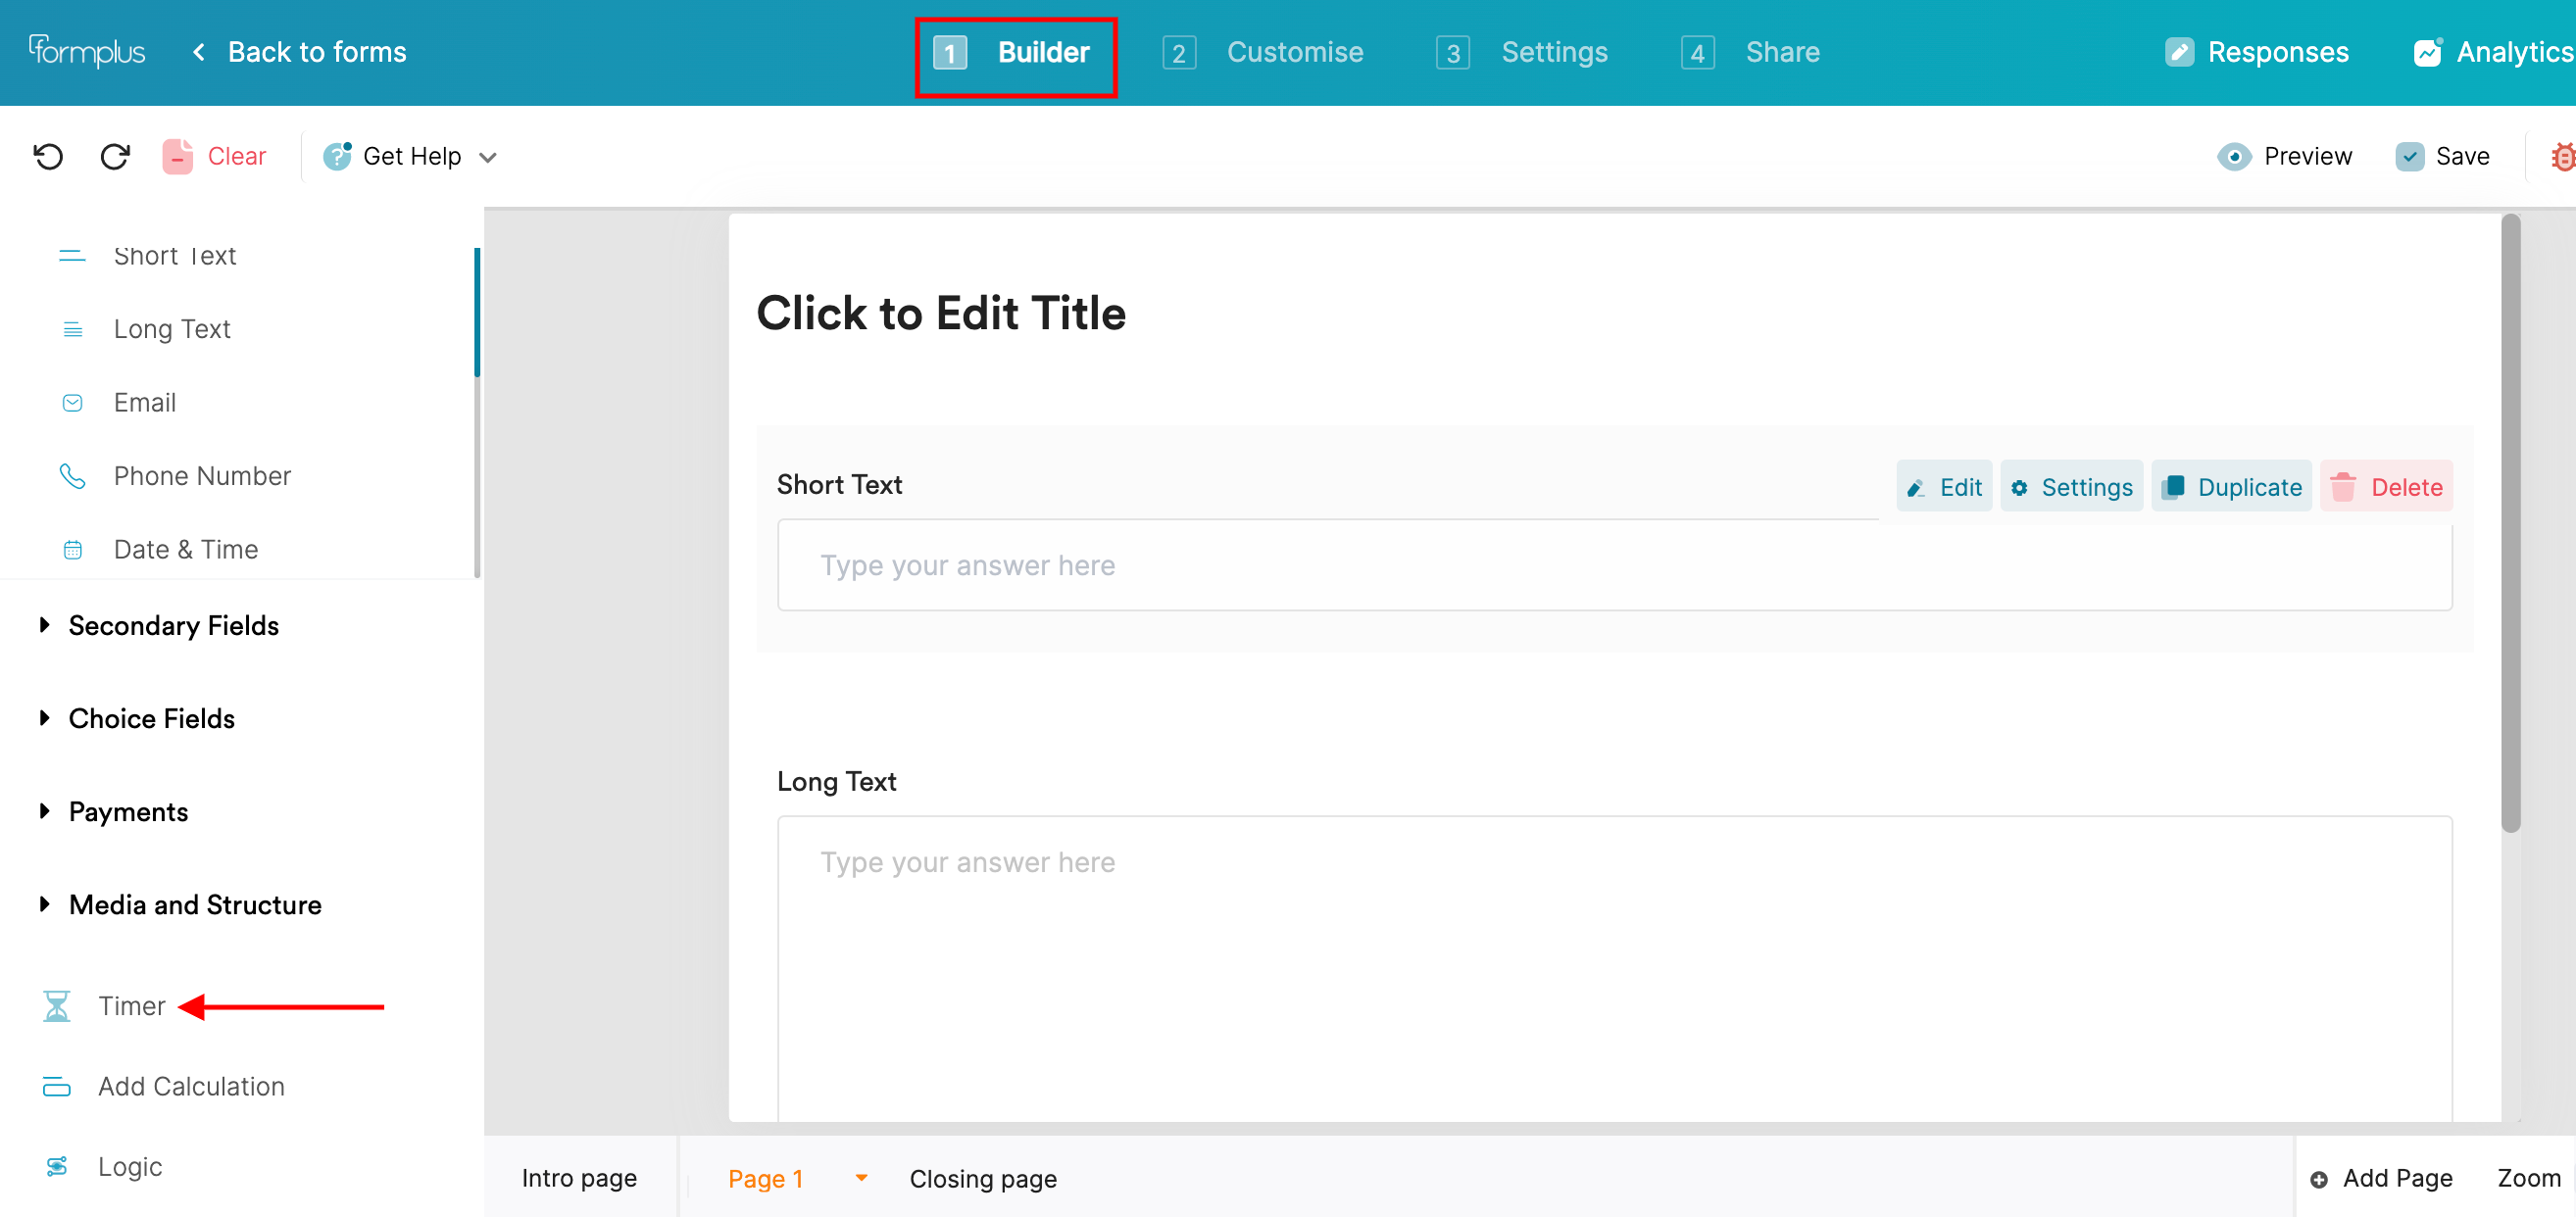Viewport: 2576px width, 1217px height.
Task: Click the 'Click to Edit Title' heading
Action: [941, 313]
